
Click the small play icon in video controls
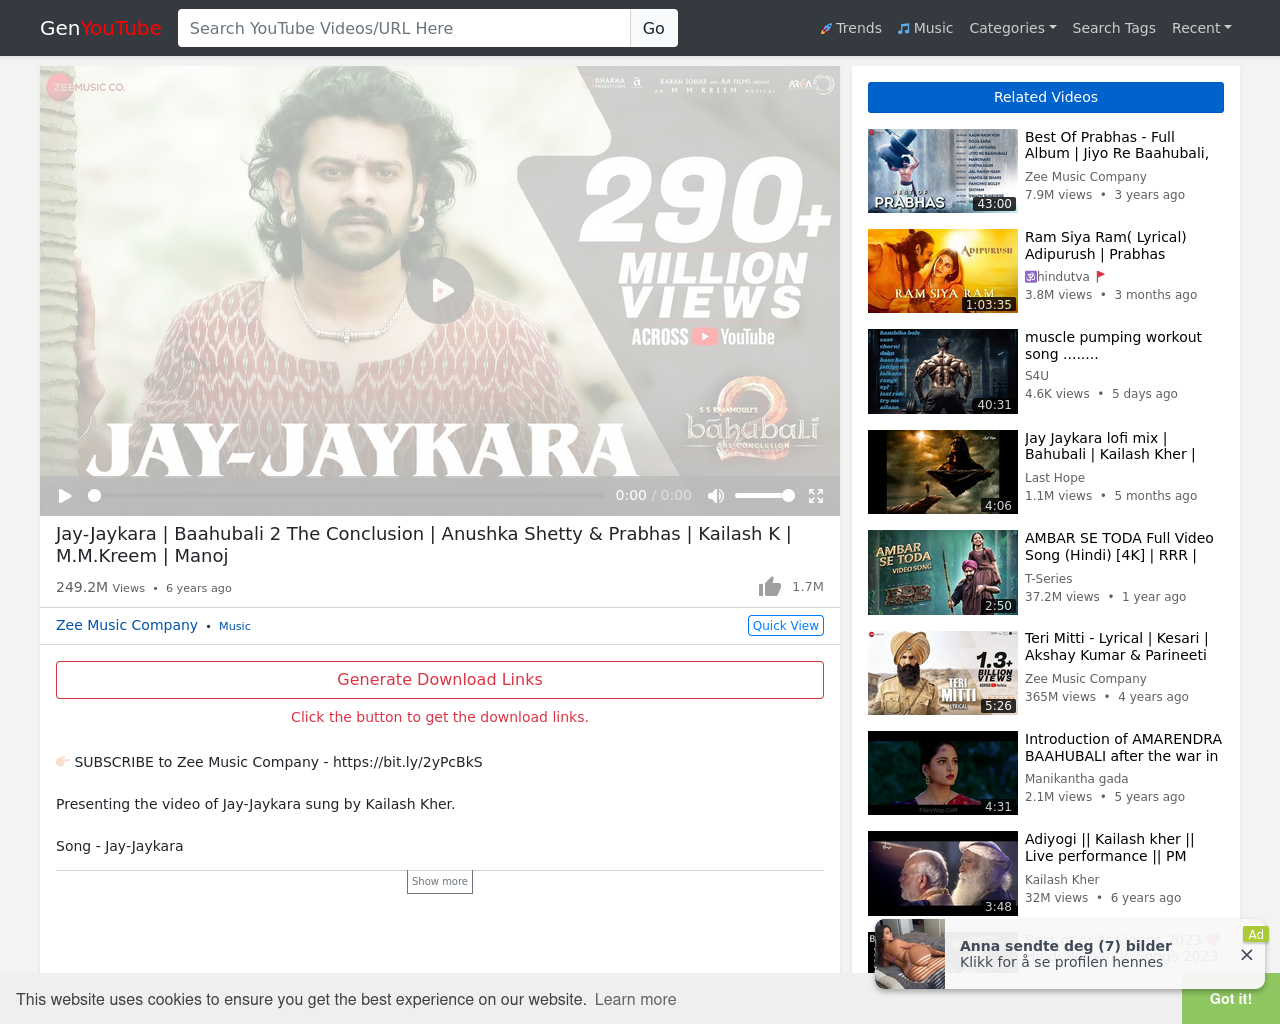(x=65, y=496)
